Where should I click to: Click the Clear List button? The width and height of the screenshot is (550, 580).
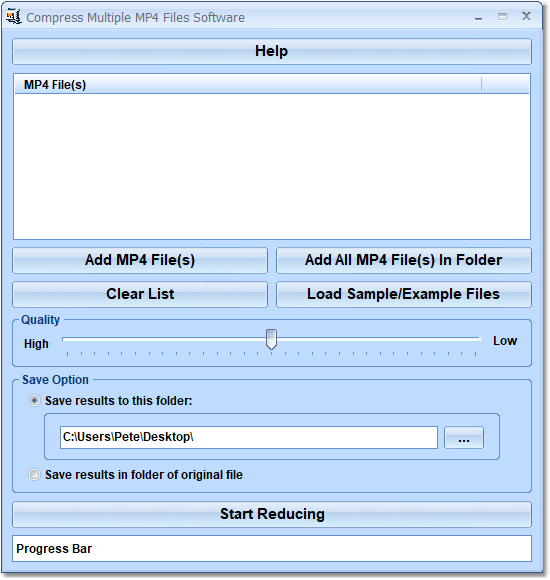pyautogui.click(x=140, y=294)
